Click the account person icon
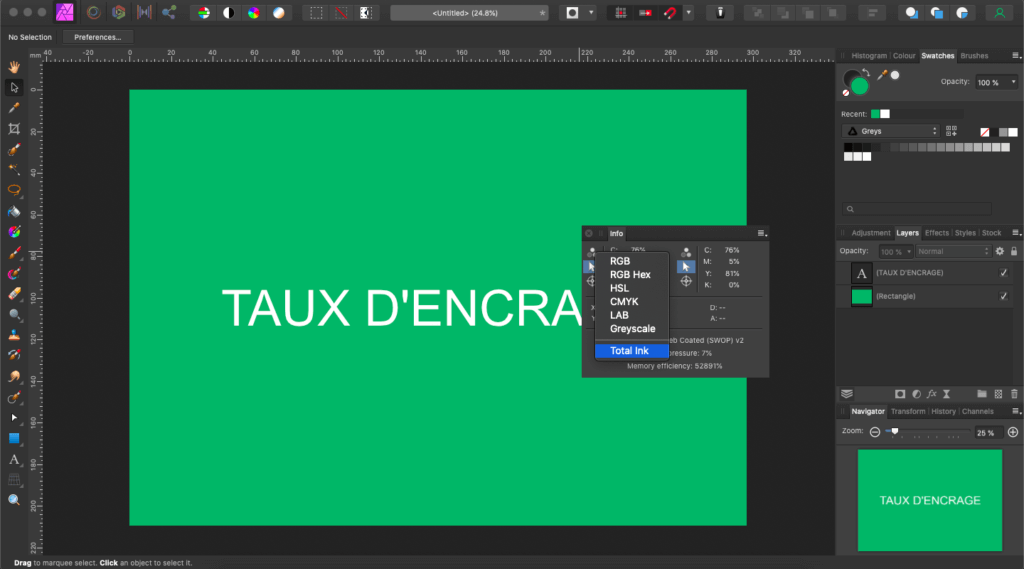 click(x=999, y=13)
